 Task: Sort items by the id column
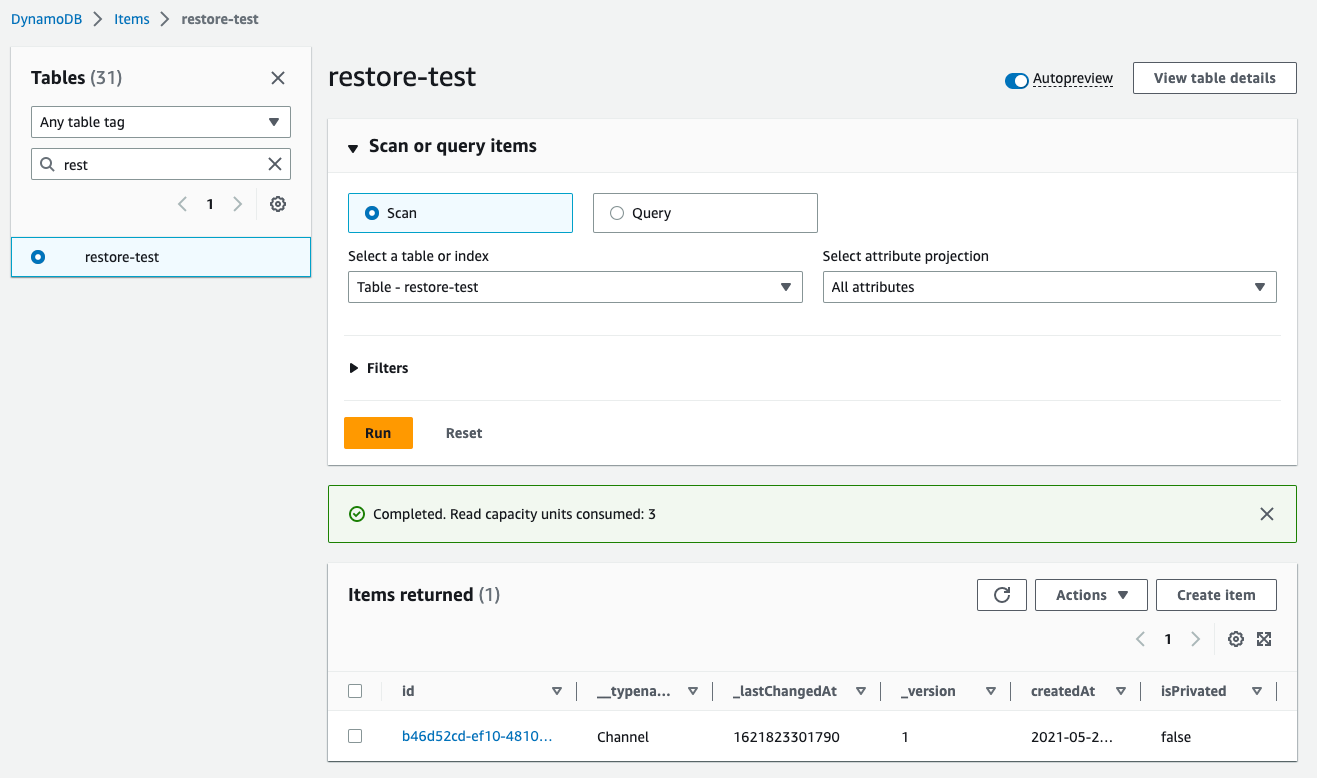557,690
